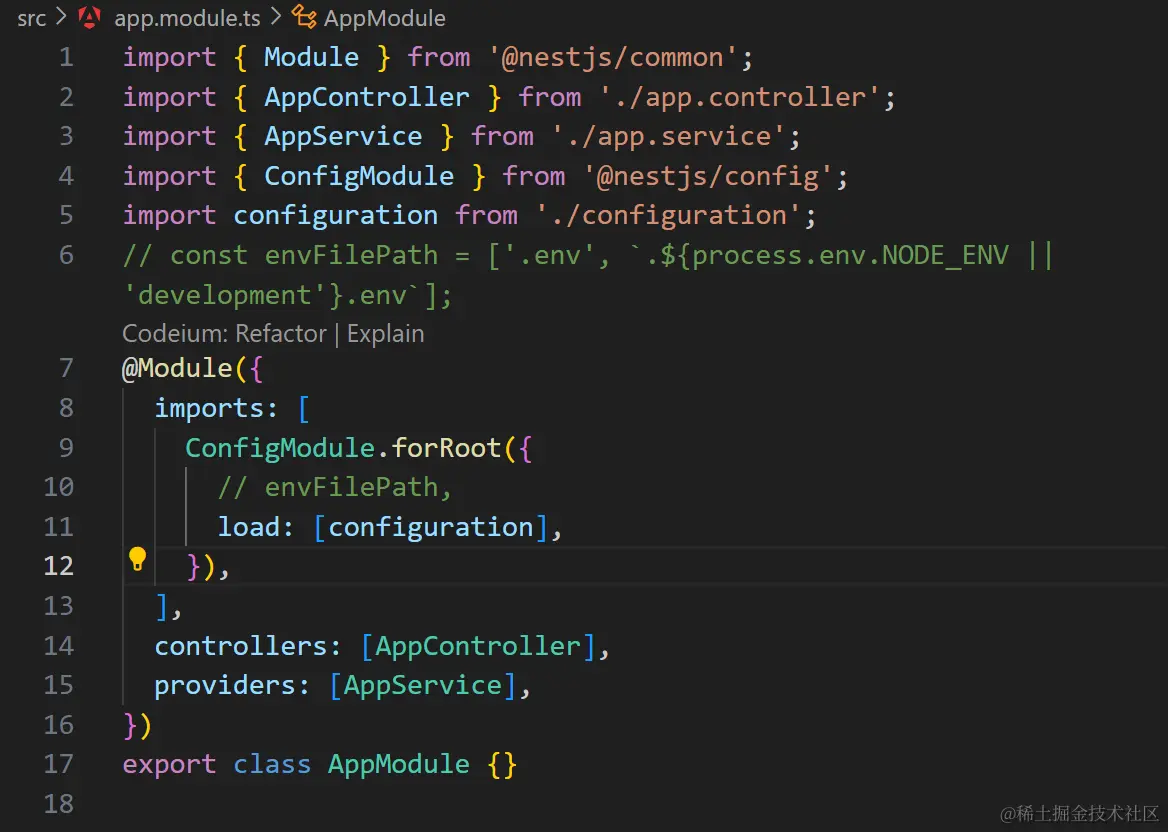The width and height of the screenshot is (1168, 832).
Task: Click the providers property on line 15
Action: [225, 686]
